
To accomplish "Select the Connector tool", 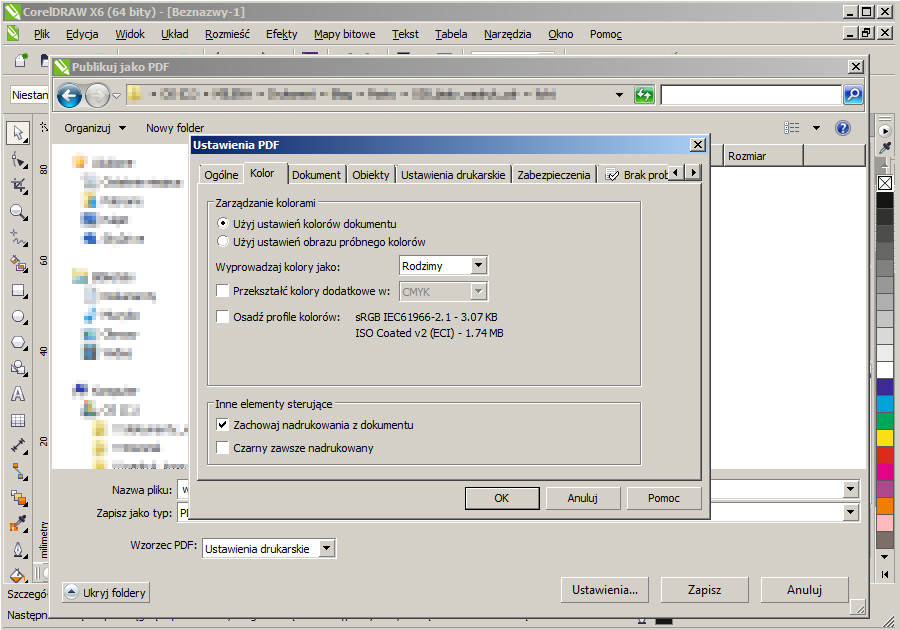I will pos(18,472).
